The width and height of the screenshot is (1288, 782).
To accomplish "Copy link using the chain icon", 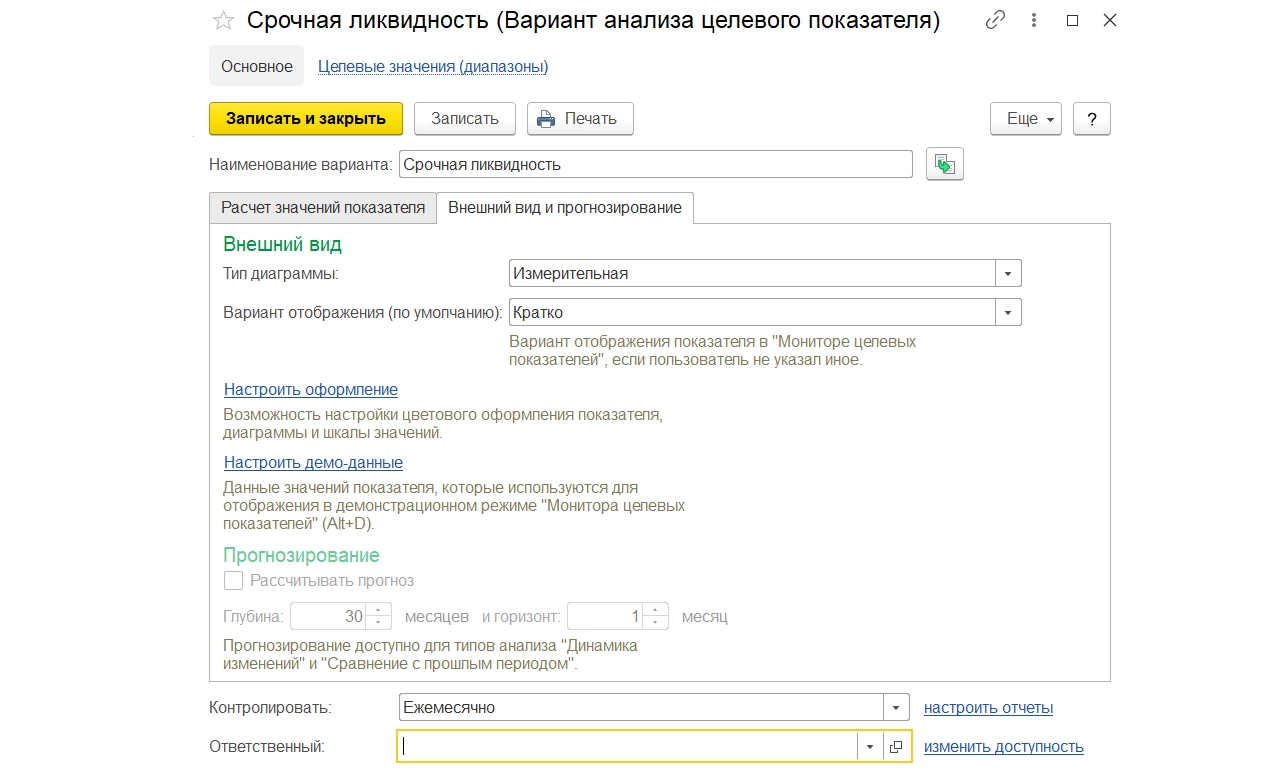I will (995, 20).
